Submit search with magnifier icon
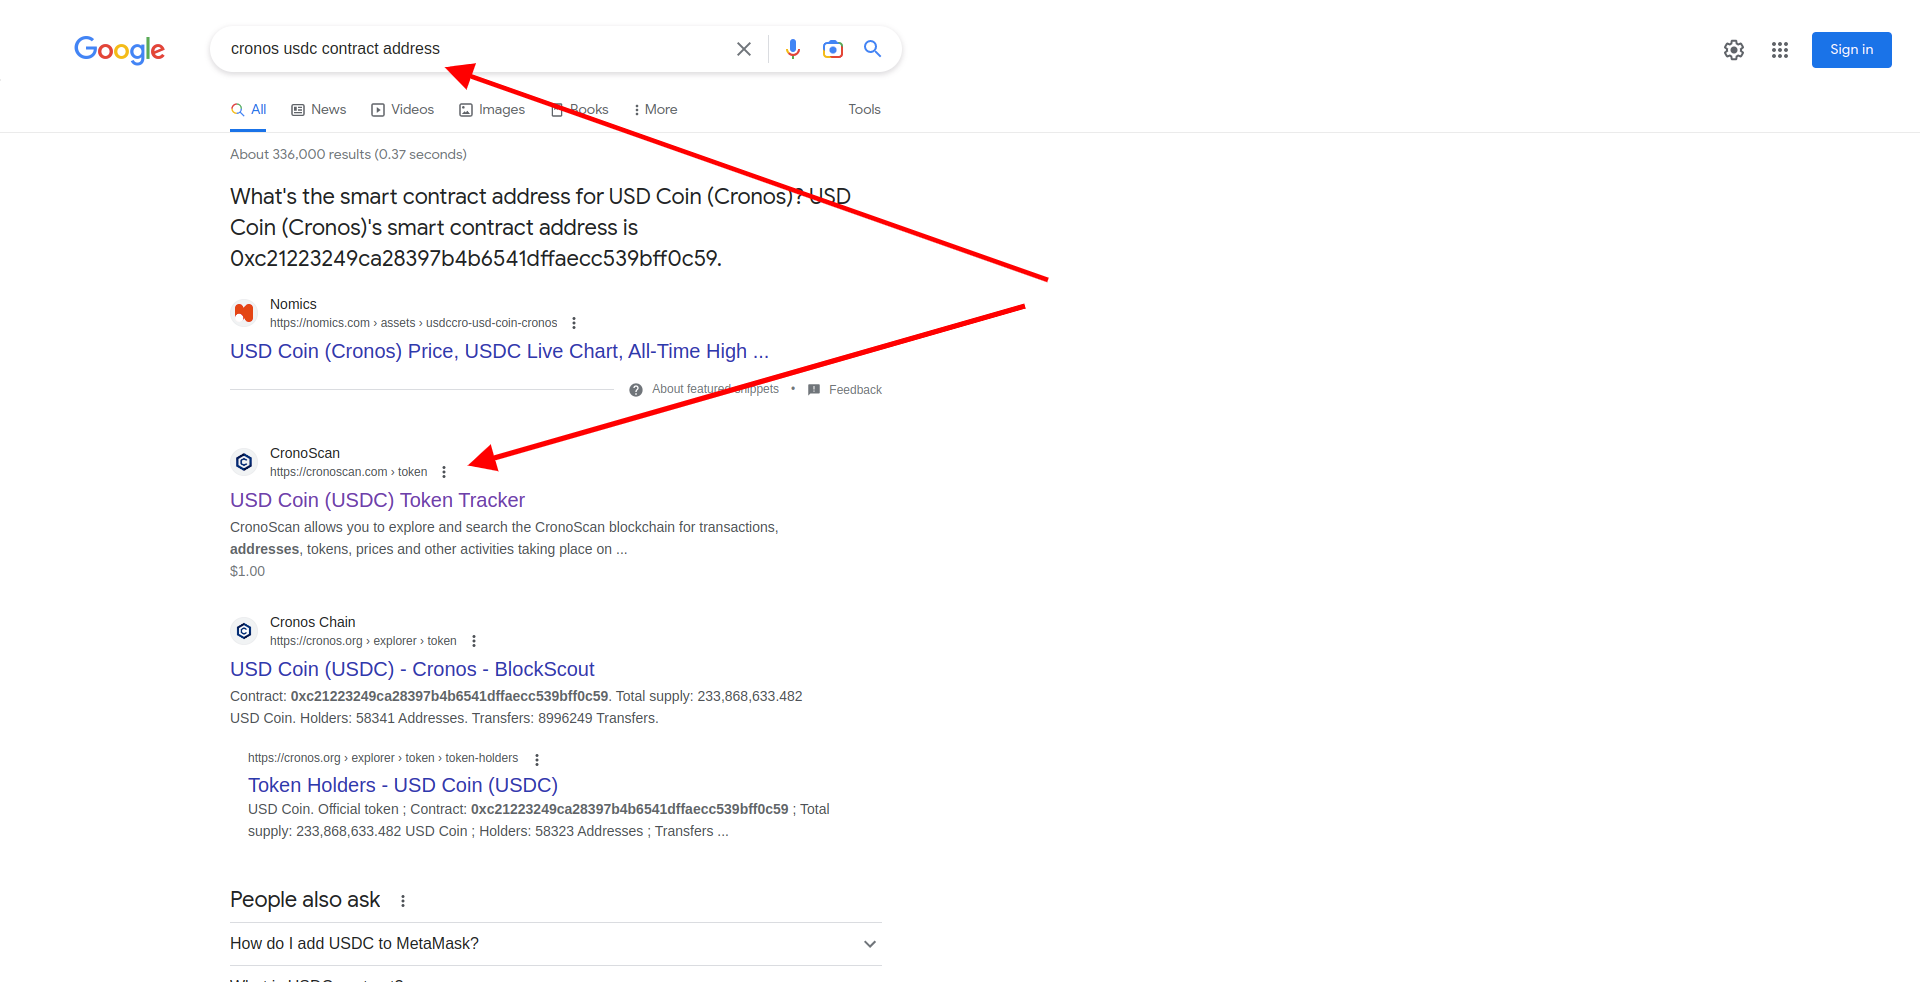Image resolution: width=1920 pixels, height=982 pixels. (x=873, y=49)
